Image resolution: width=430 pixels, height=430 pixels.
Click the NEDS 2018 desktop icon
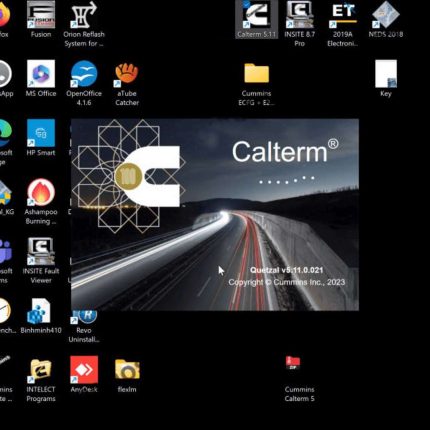coord(386,19)
